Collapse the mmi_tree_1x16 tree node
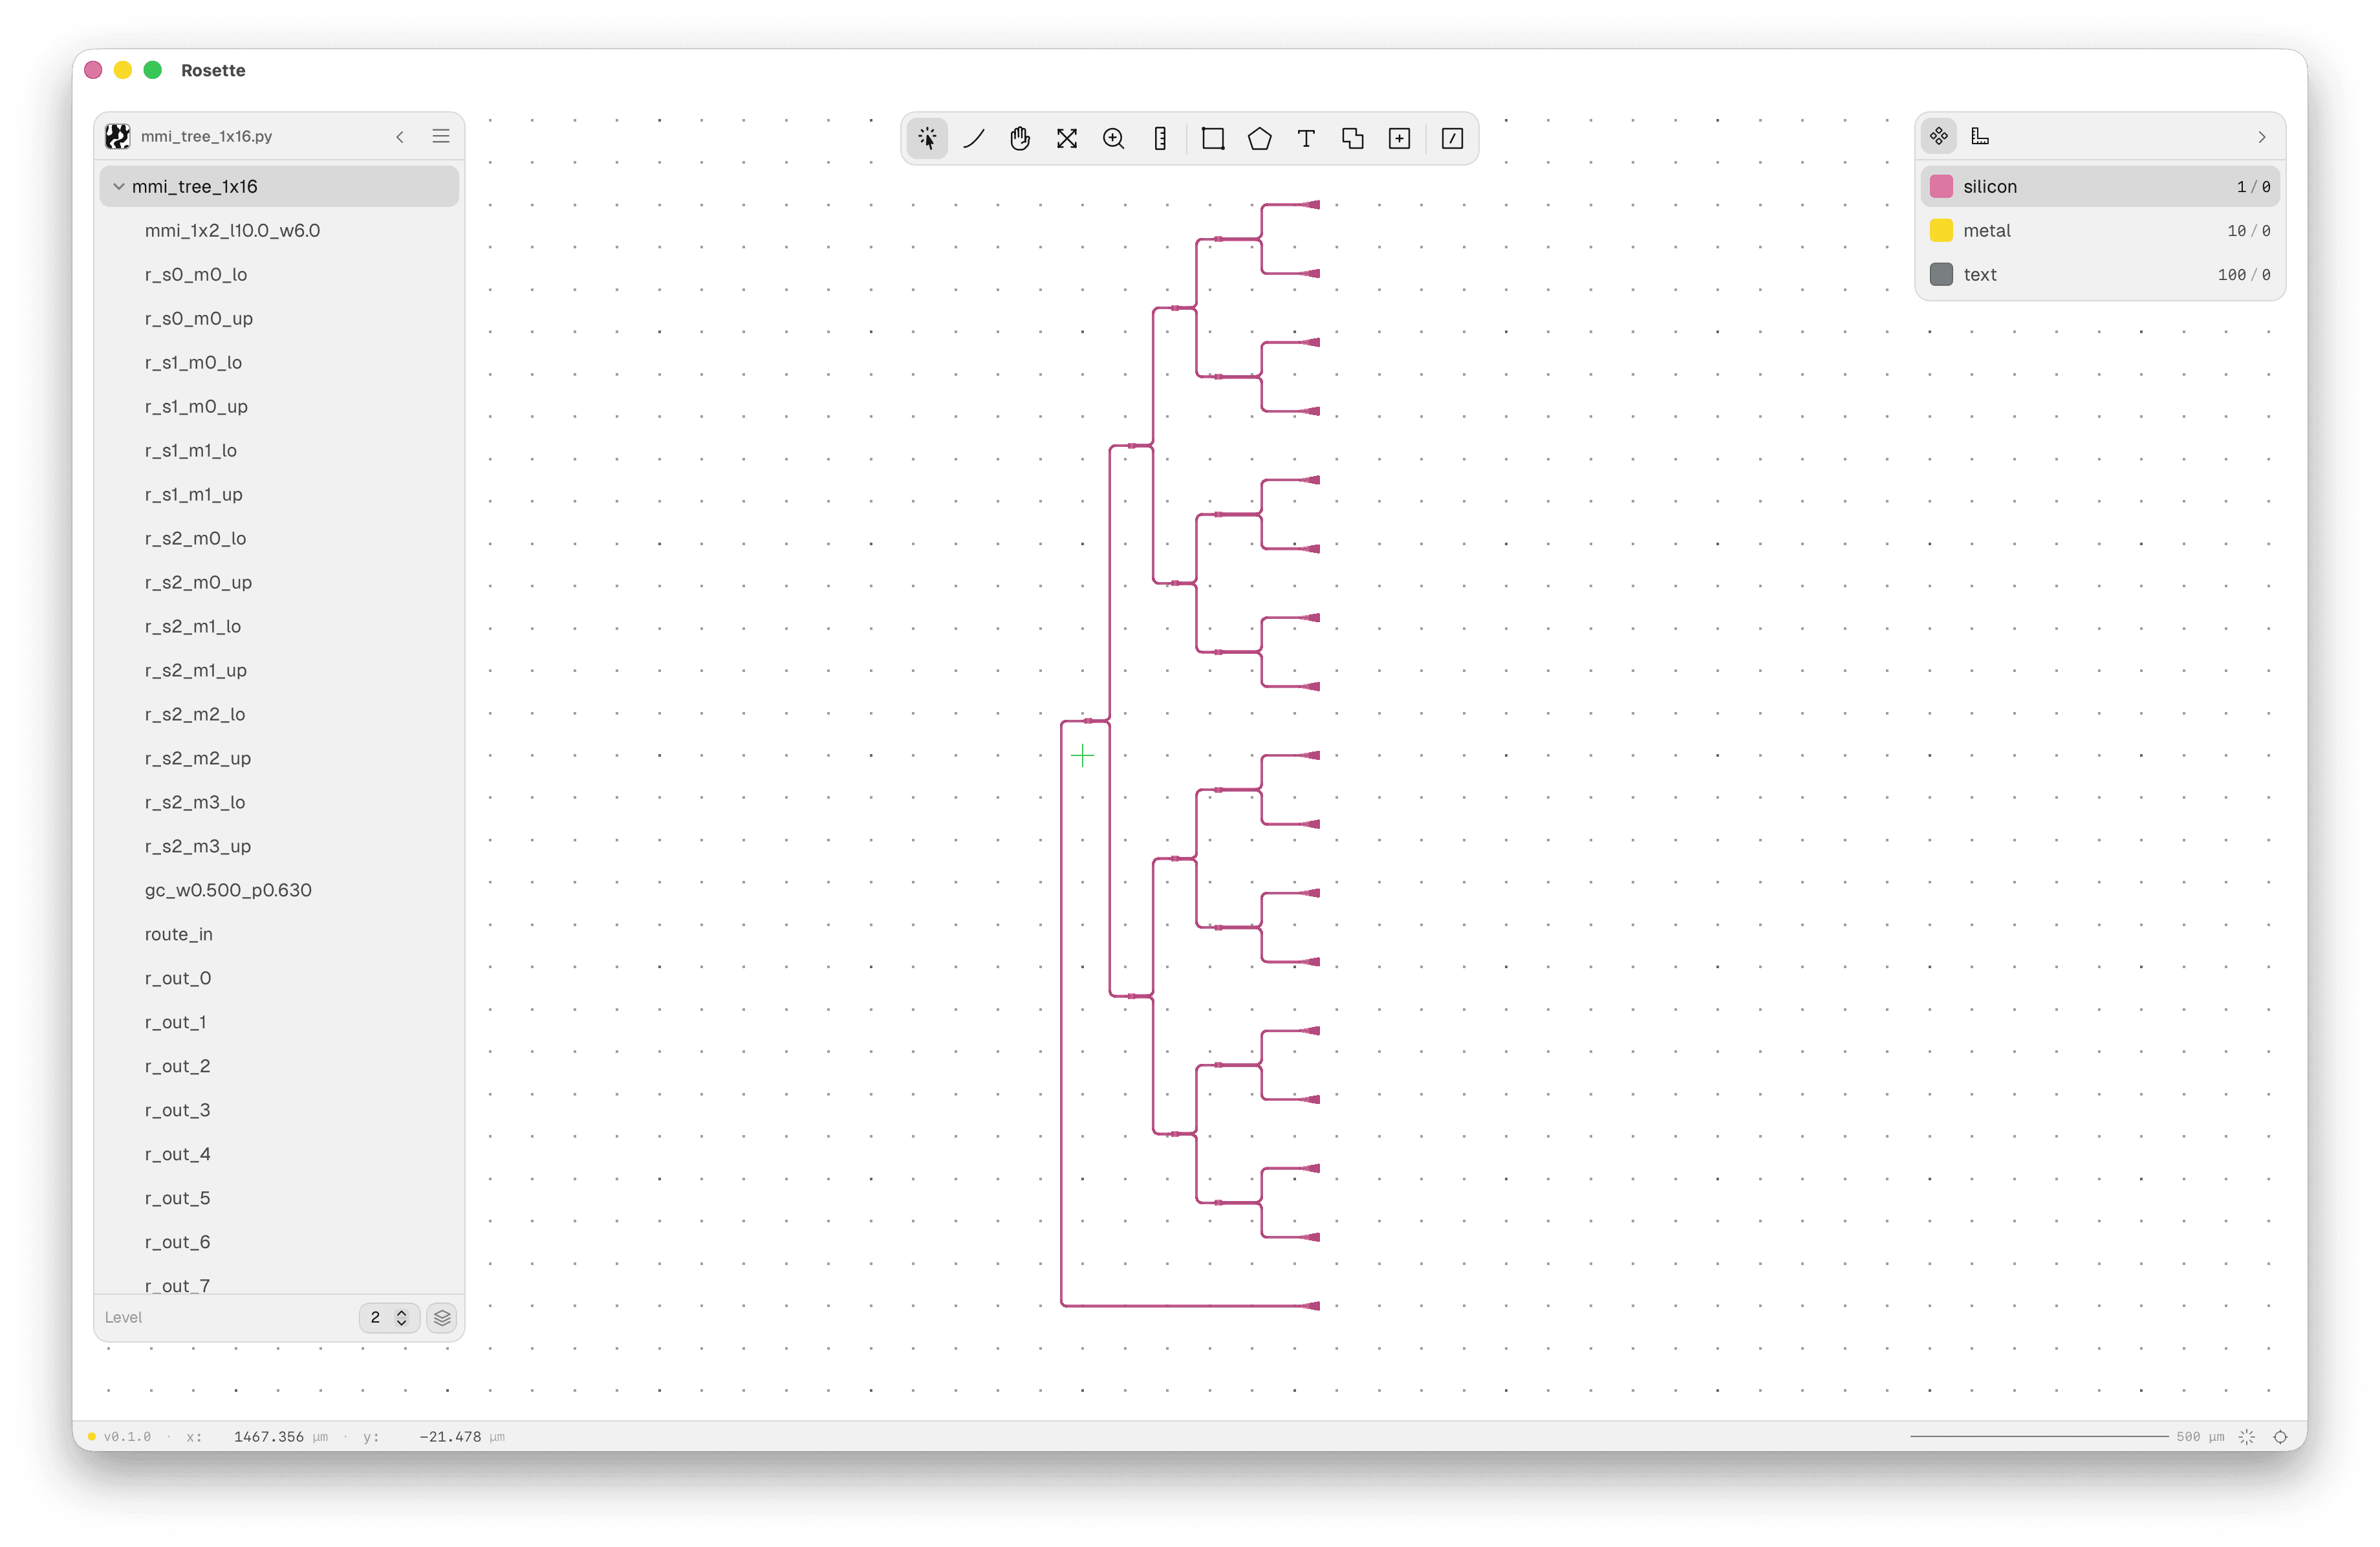Viewport: 2380px width, 1547px height. click(x=119, y=186)
